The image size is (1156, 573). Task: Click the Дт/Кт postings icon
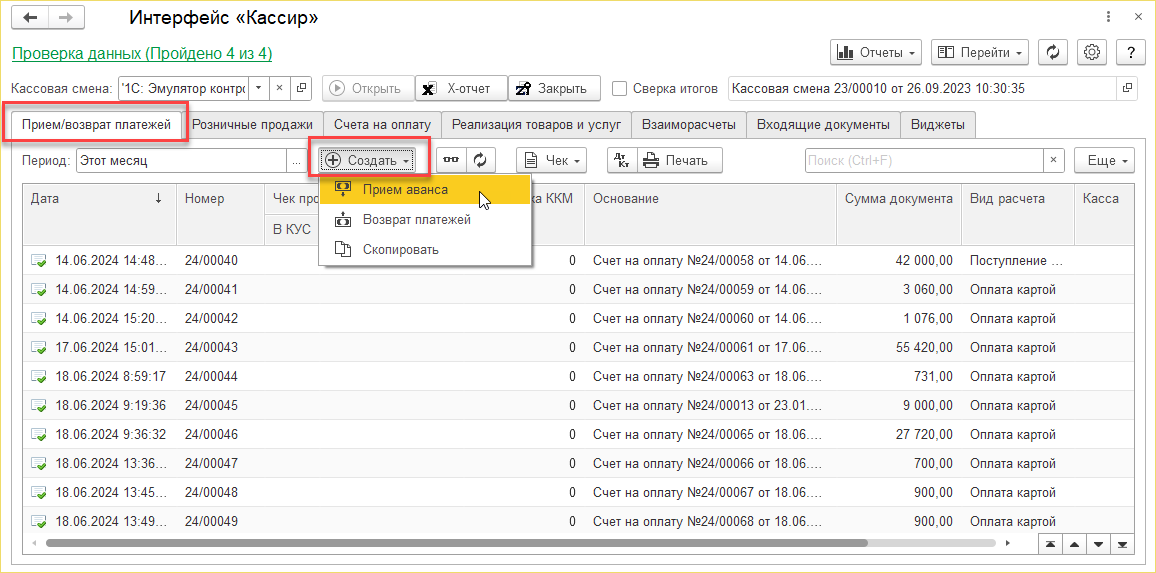(620, 160)
